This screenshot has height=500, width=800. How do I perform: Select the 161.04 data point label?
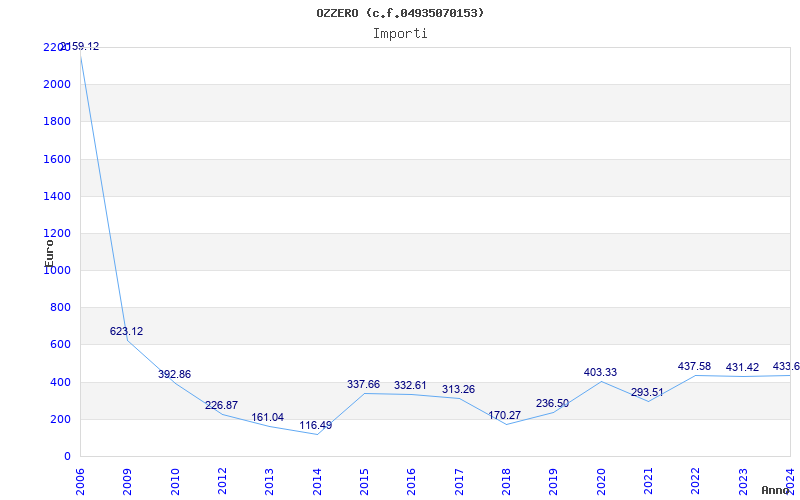267,418
